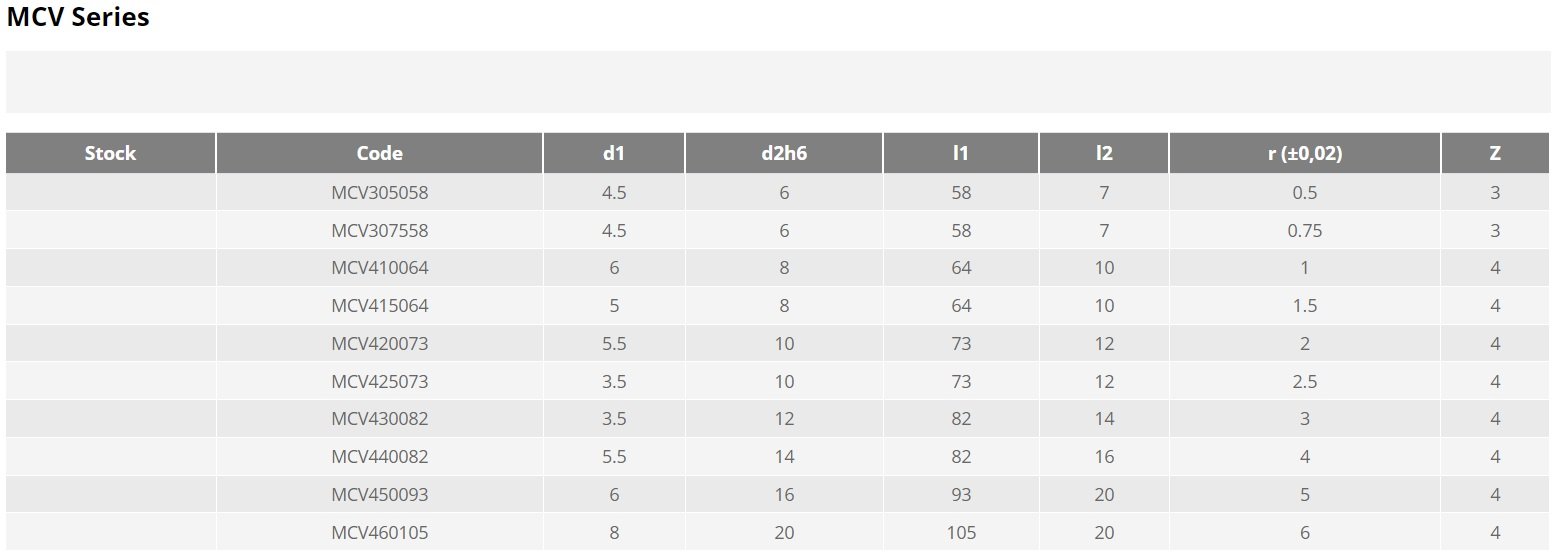Select the MCV430082 entry
The image size is (1559, 559).
click(x=379, y=419)
